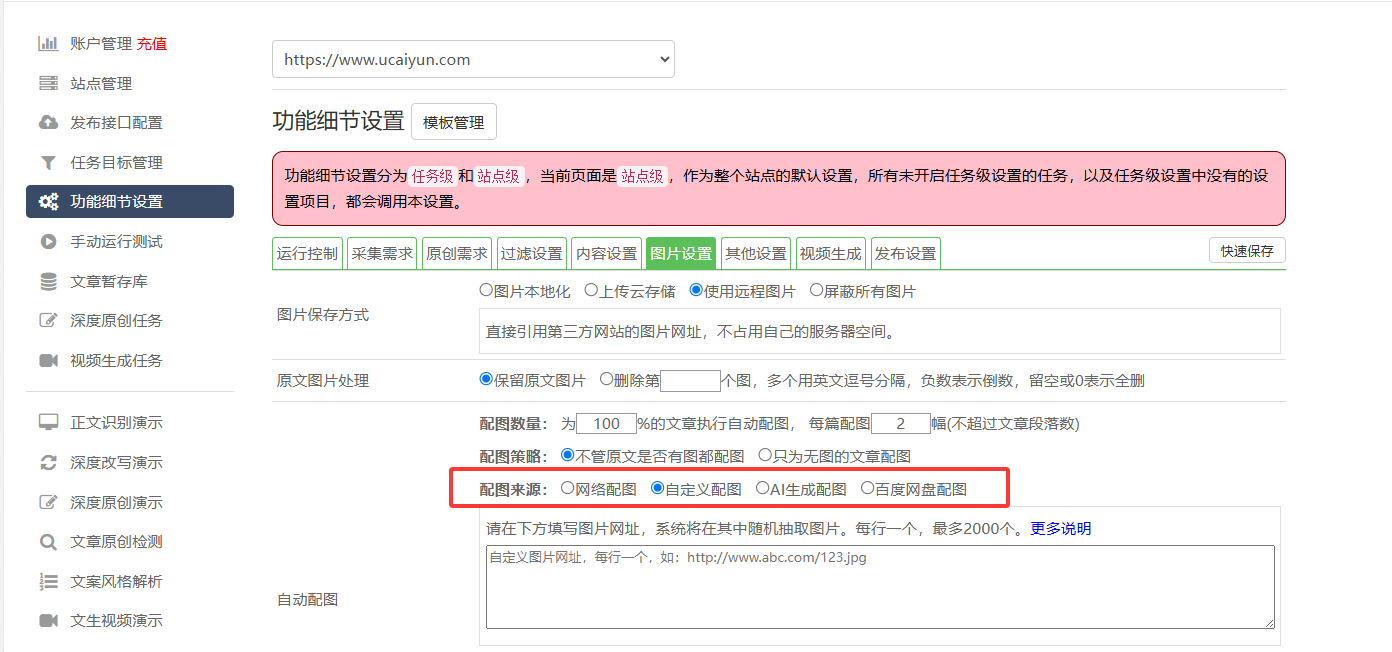Open the site URL dropdown
Image resolution: width=1392 pixels, height=652 pixels.
coord(473,60)
